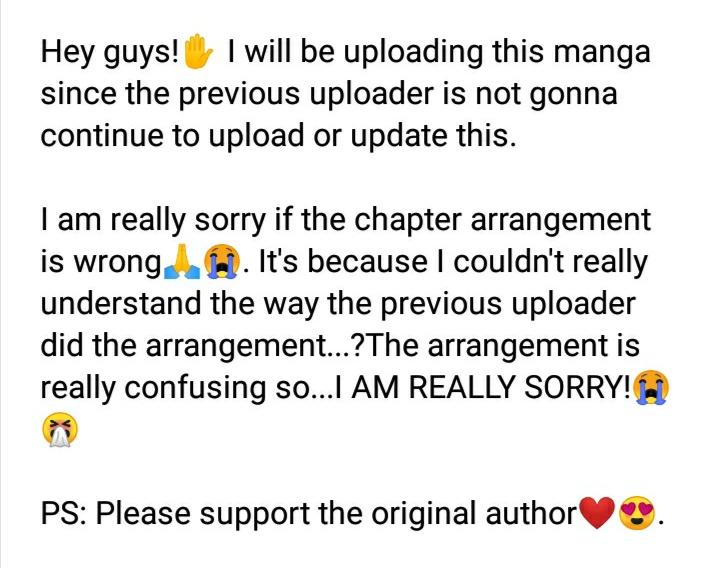Viewport: 710px width, 568px height.
Task: Click 'understand the way' text
Action: (180, 303)
